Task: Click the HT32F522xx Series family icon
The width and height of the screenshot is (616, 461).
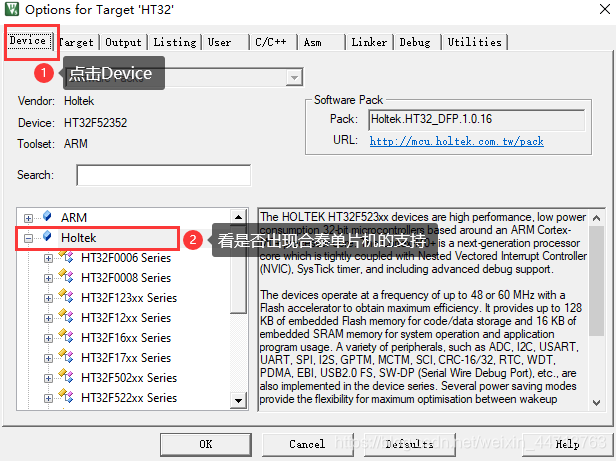Action: pyautogui.click(x=66, y=397)
